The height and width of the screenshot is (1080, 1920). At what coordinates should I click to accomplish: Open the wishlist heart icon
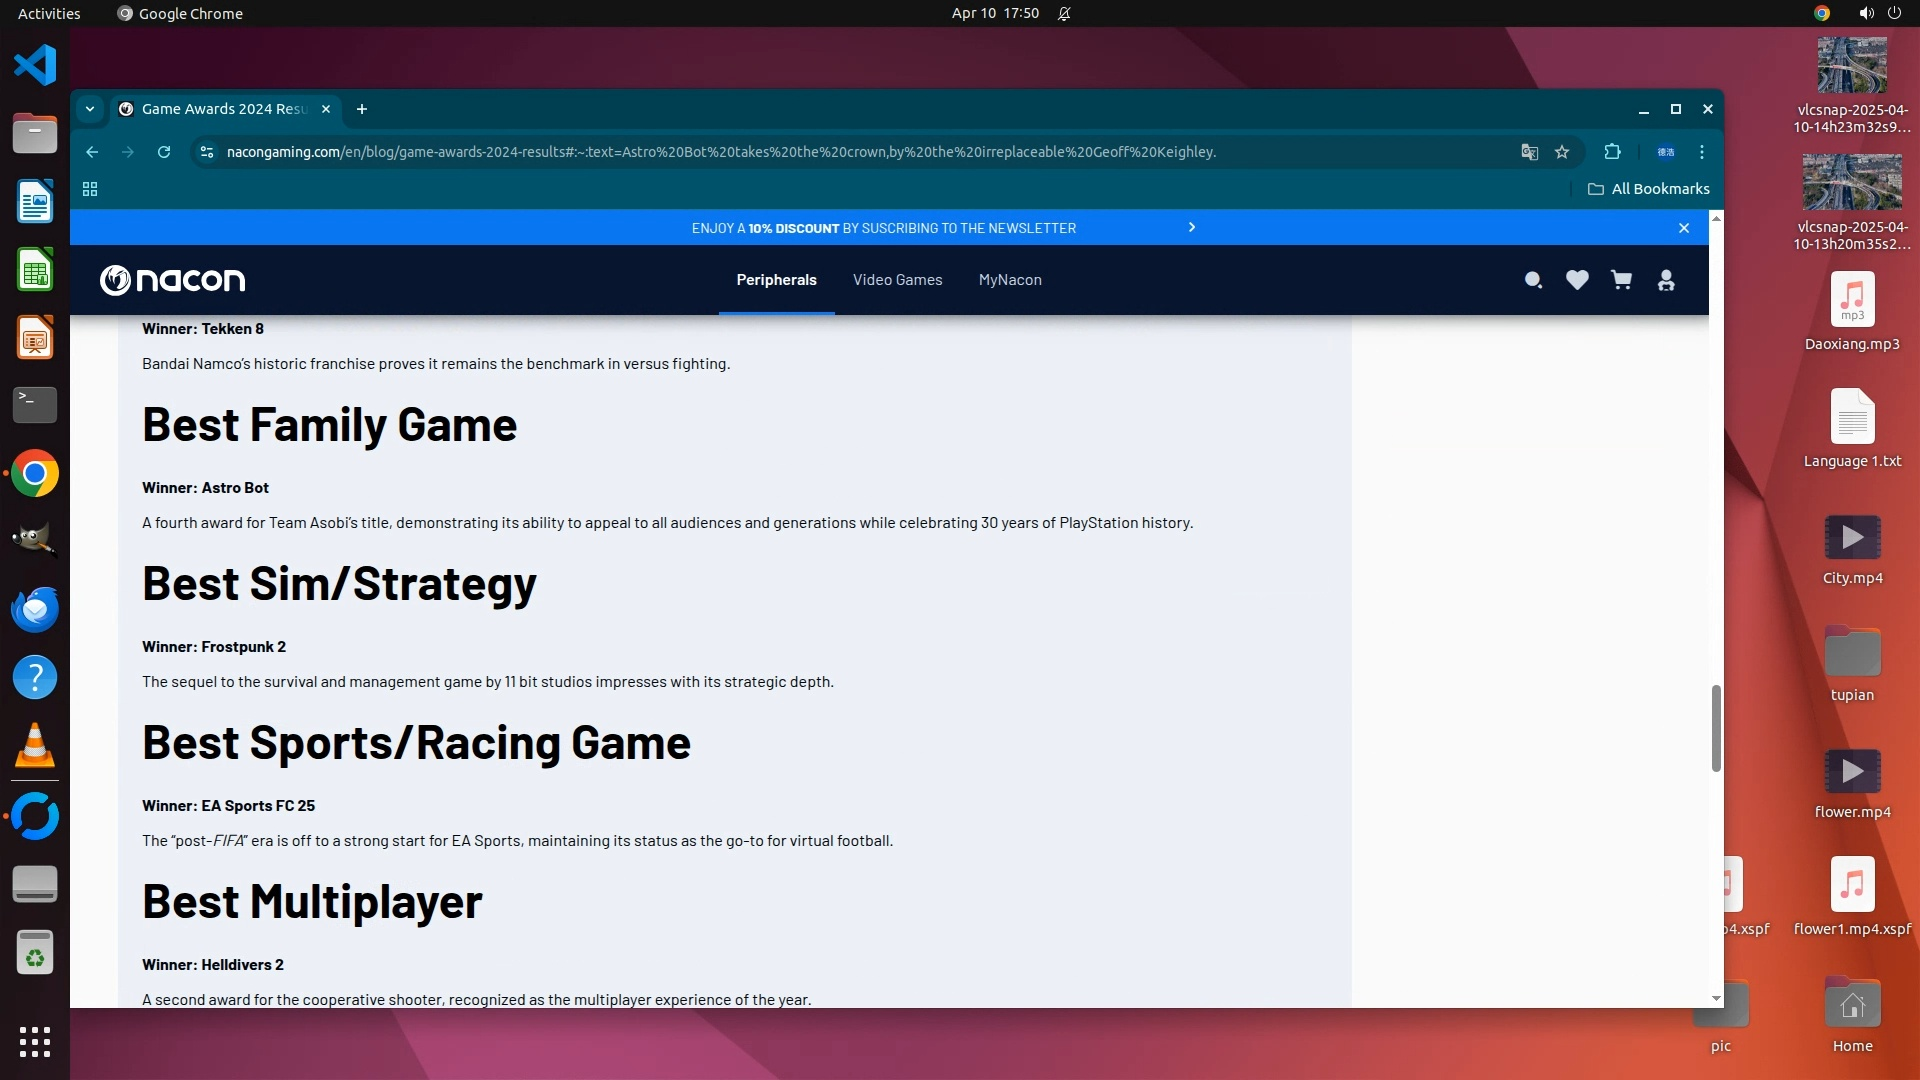tap(1577, 281)
